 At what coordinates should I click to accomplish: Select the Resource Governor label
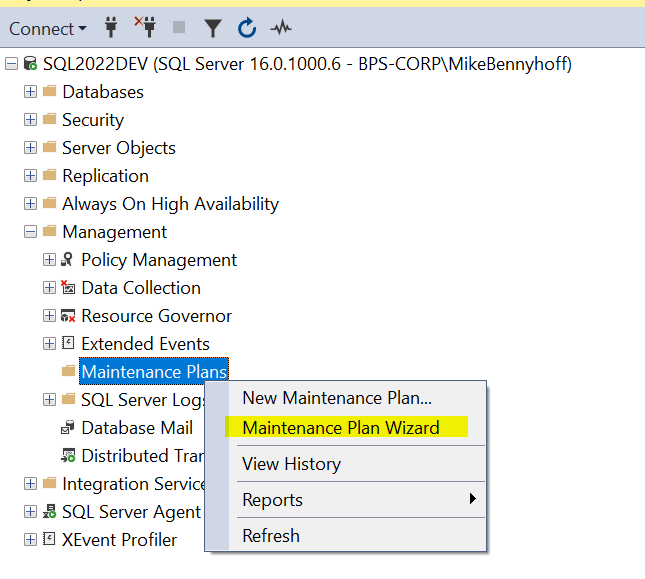pos(156,316)
